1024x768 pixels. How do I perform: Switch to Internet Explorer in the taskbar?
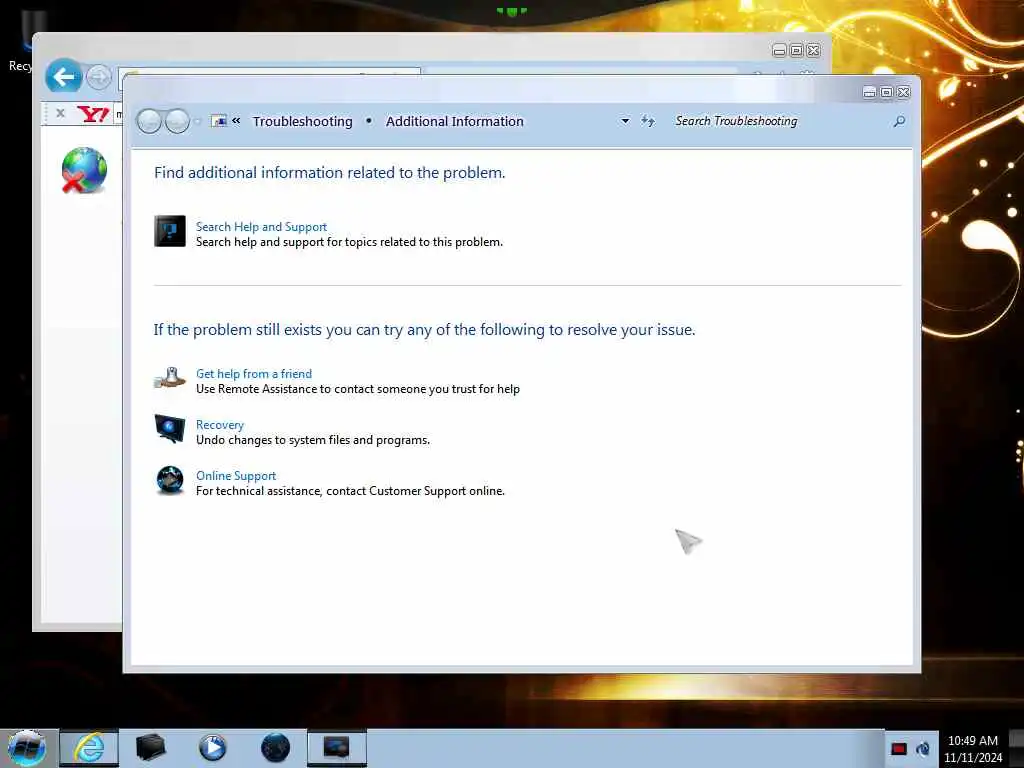click(x=89, y=748)
